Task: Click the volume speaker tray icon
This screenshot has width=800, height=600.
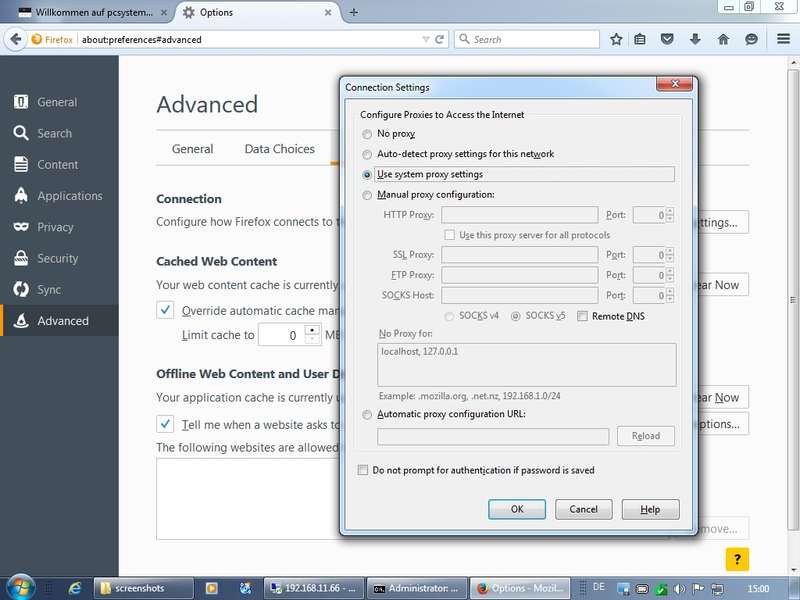Action: point(679,589)
